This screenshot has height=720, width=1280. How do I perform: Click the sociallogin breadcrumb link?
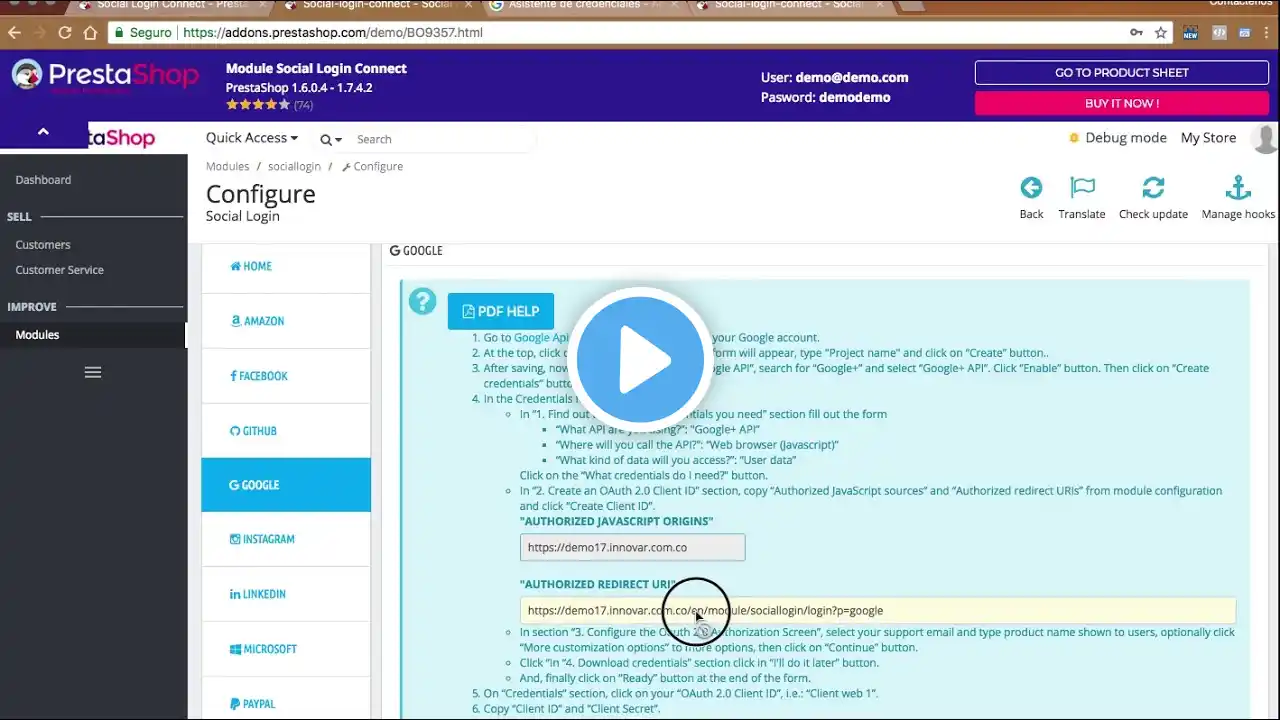point(294,166)
